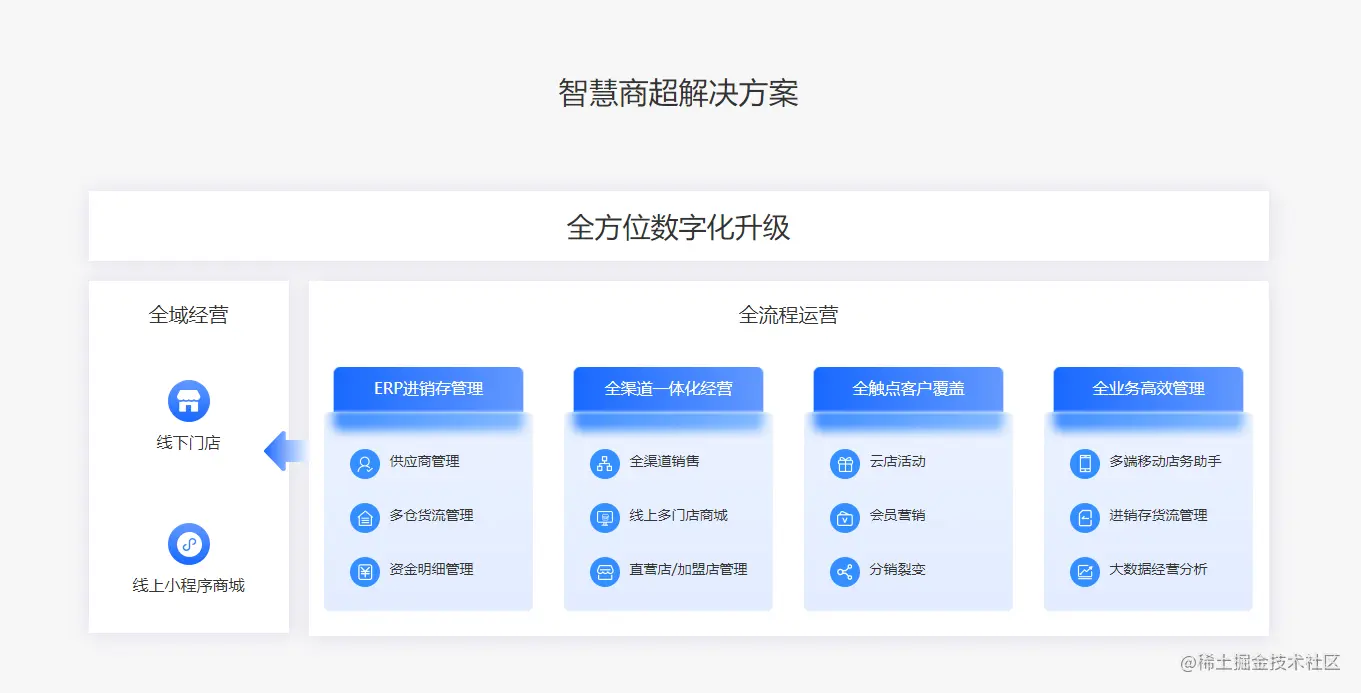Screen dimensions: 1361x693
Task: Click the 智慧商超解决方案 page title
Action: point(679,93)
